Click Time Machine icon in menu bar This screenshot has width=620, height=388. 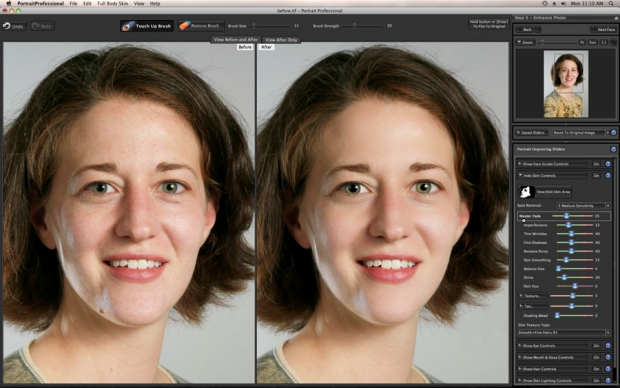point(545,3)
